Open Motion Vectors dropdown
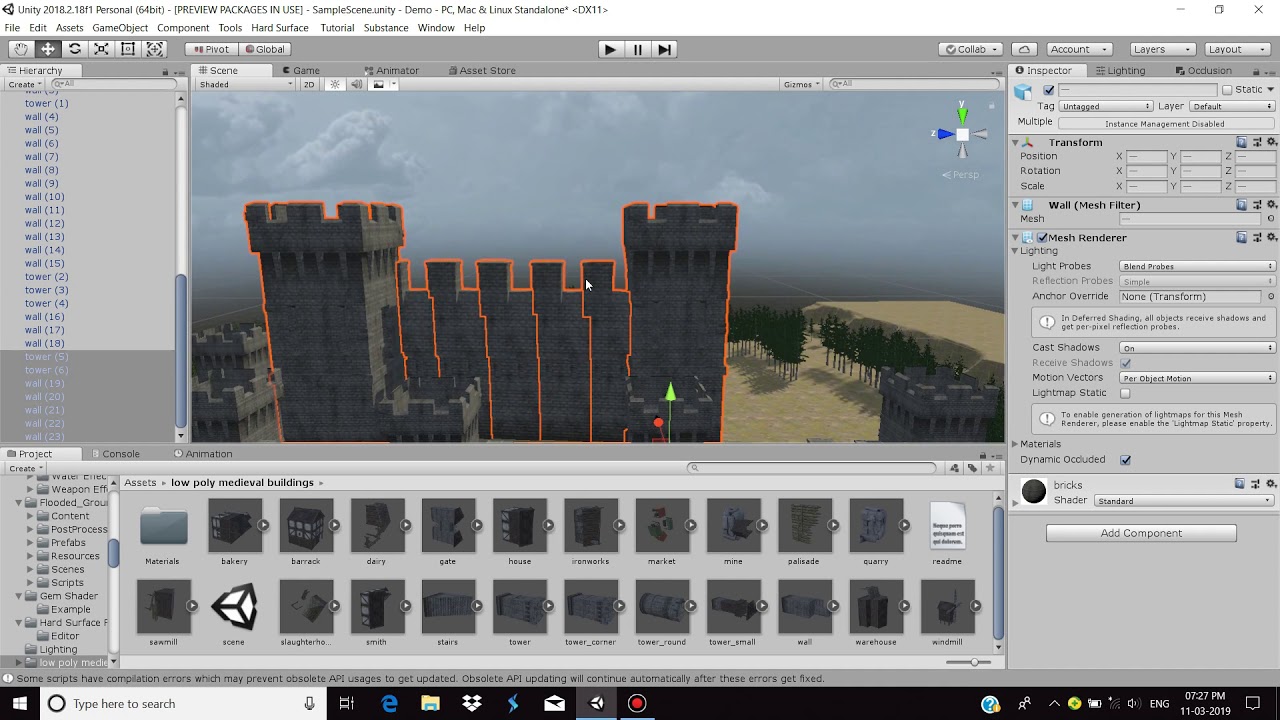 (1198, 378)
